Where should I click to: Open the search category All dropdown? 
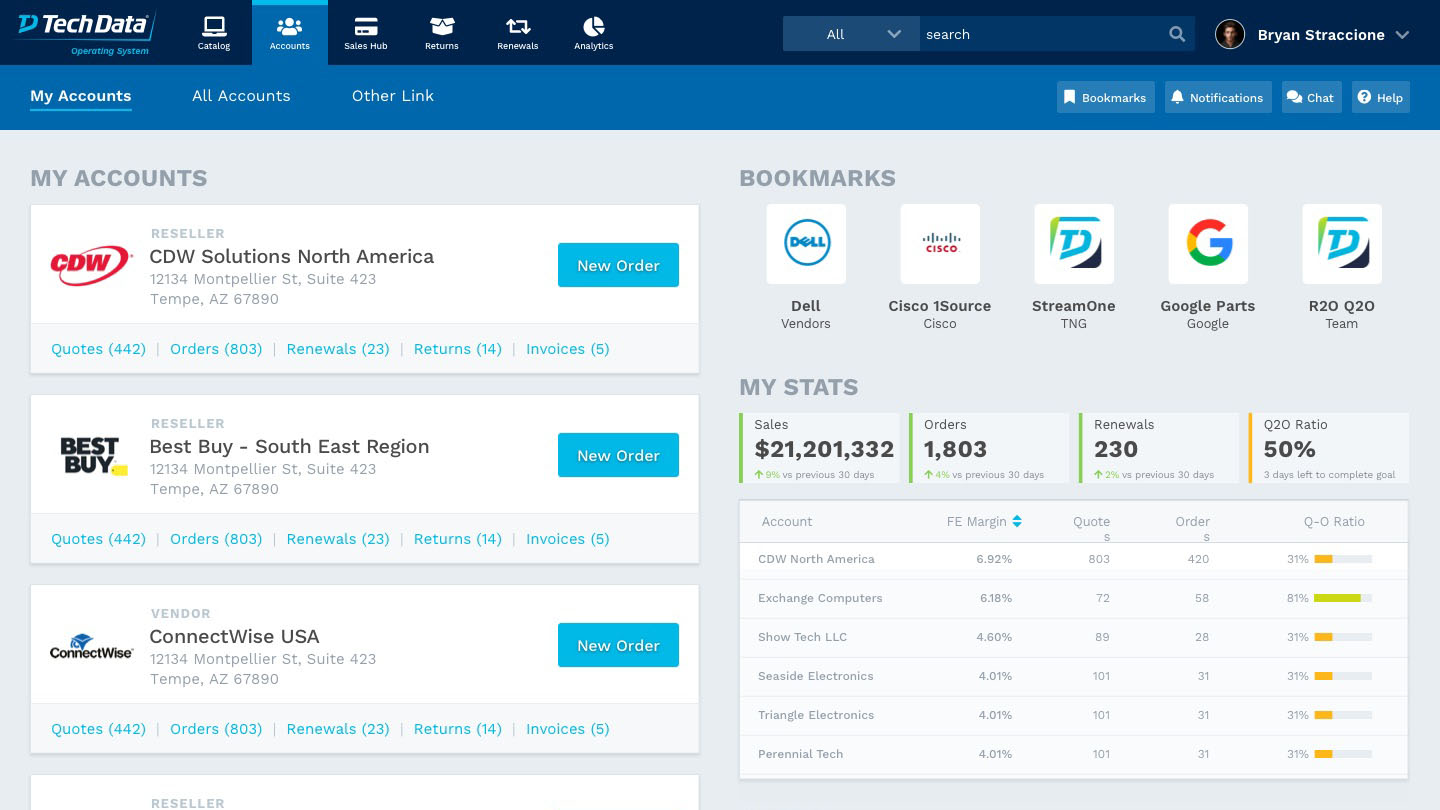(x=851, y=34)
